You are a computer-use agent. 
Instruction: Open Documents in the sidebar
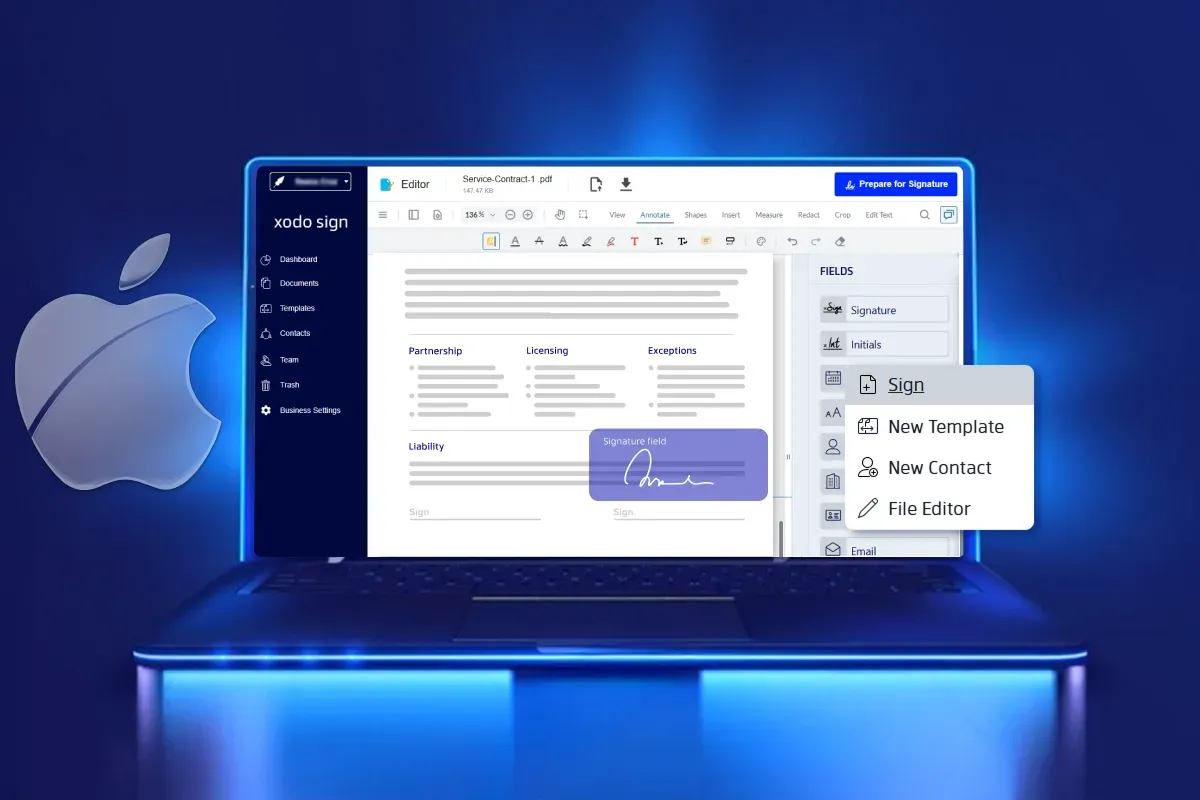pos(299,284)
